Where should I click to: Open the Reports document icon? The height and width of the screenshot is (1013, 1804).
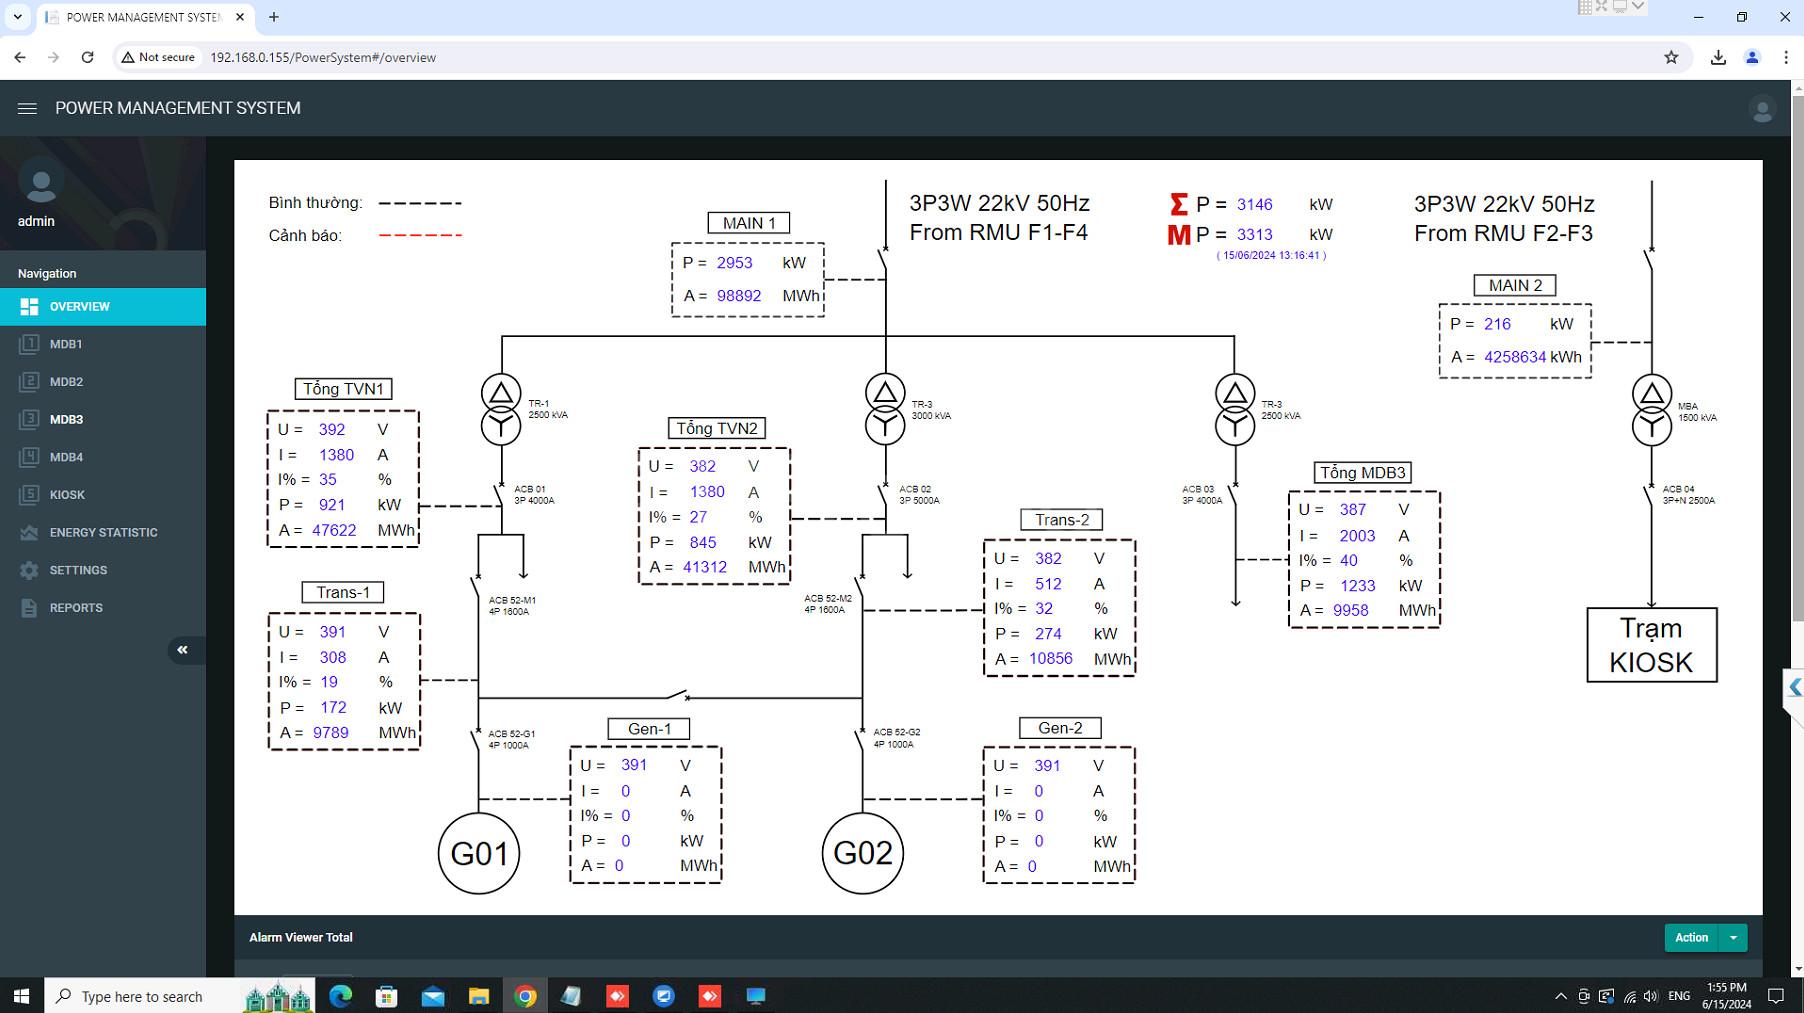tap(29, 608)
